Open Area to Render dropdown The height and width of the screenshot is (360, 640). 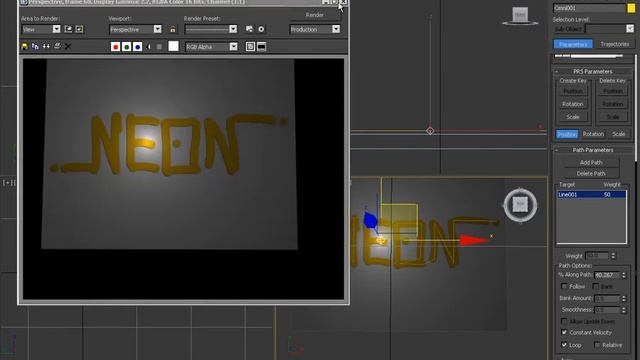click(x=41, y=29)
